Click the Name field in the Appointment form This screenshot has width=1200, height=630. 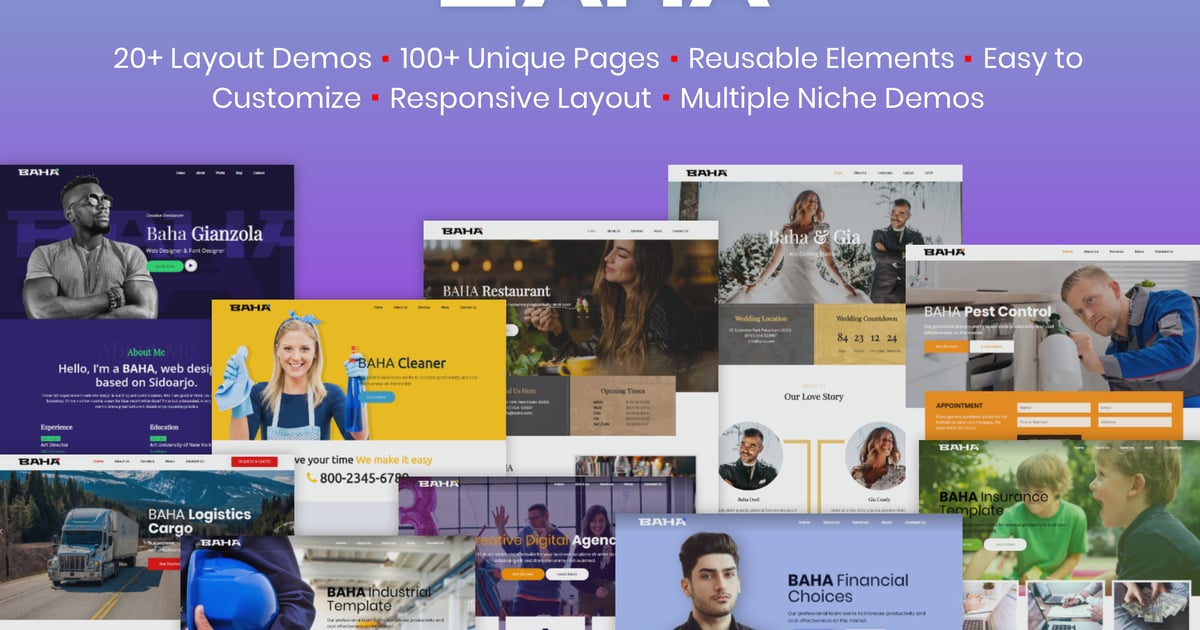1053,408
